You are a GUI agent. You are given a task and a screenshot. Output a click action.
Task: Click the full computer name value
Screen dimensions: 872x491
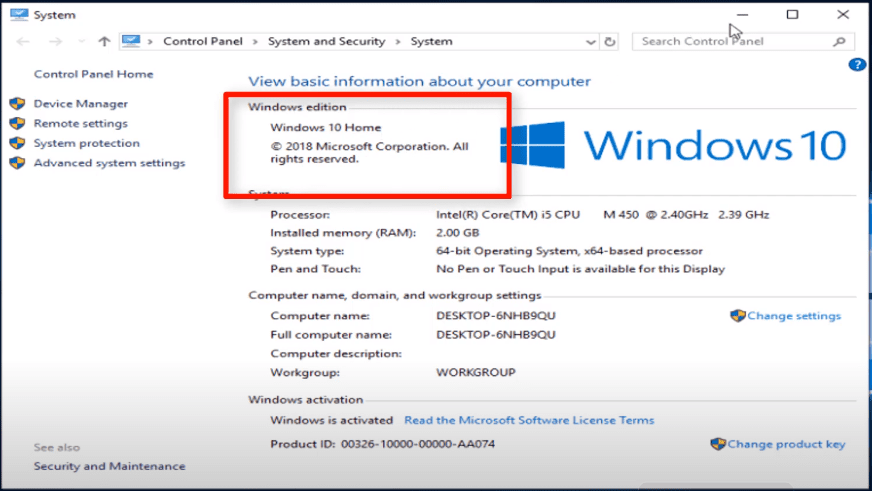point(496,335)
